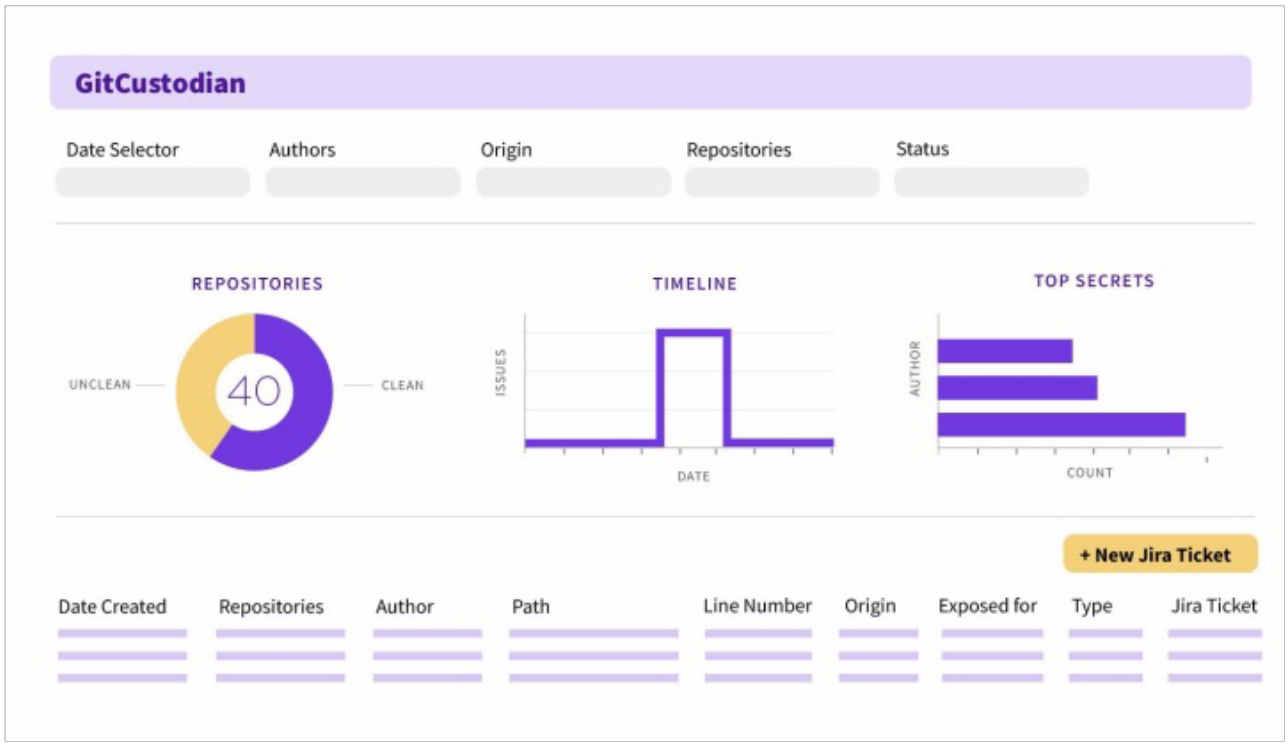The width and height of the screenshot is (1288, 747).
Task: Sort by the Author column header
Action: [405, 606]
